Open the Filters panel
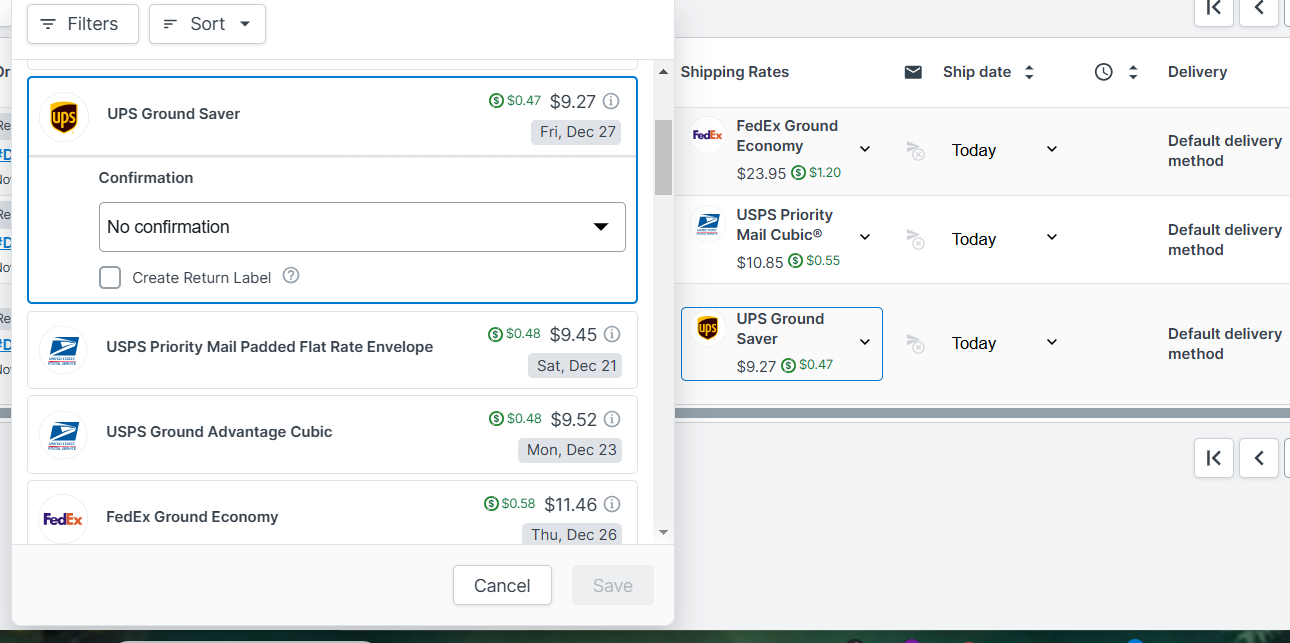 (82, 24)
